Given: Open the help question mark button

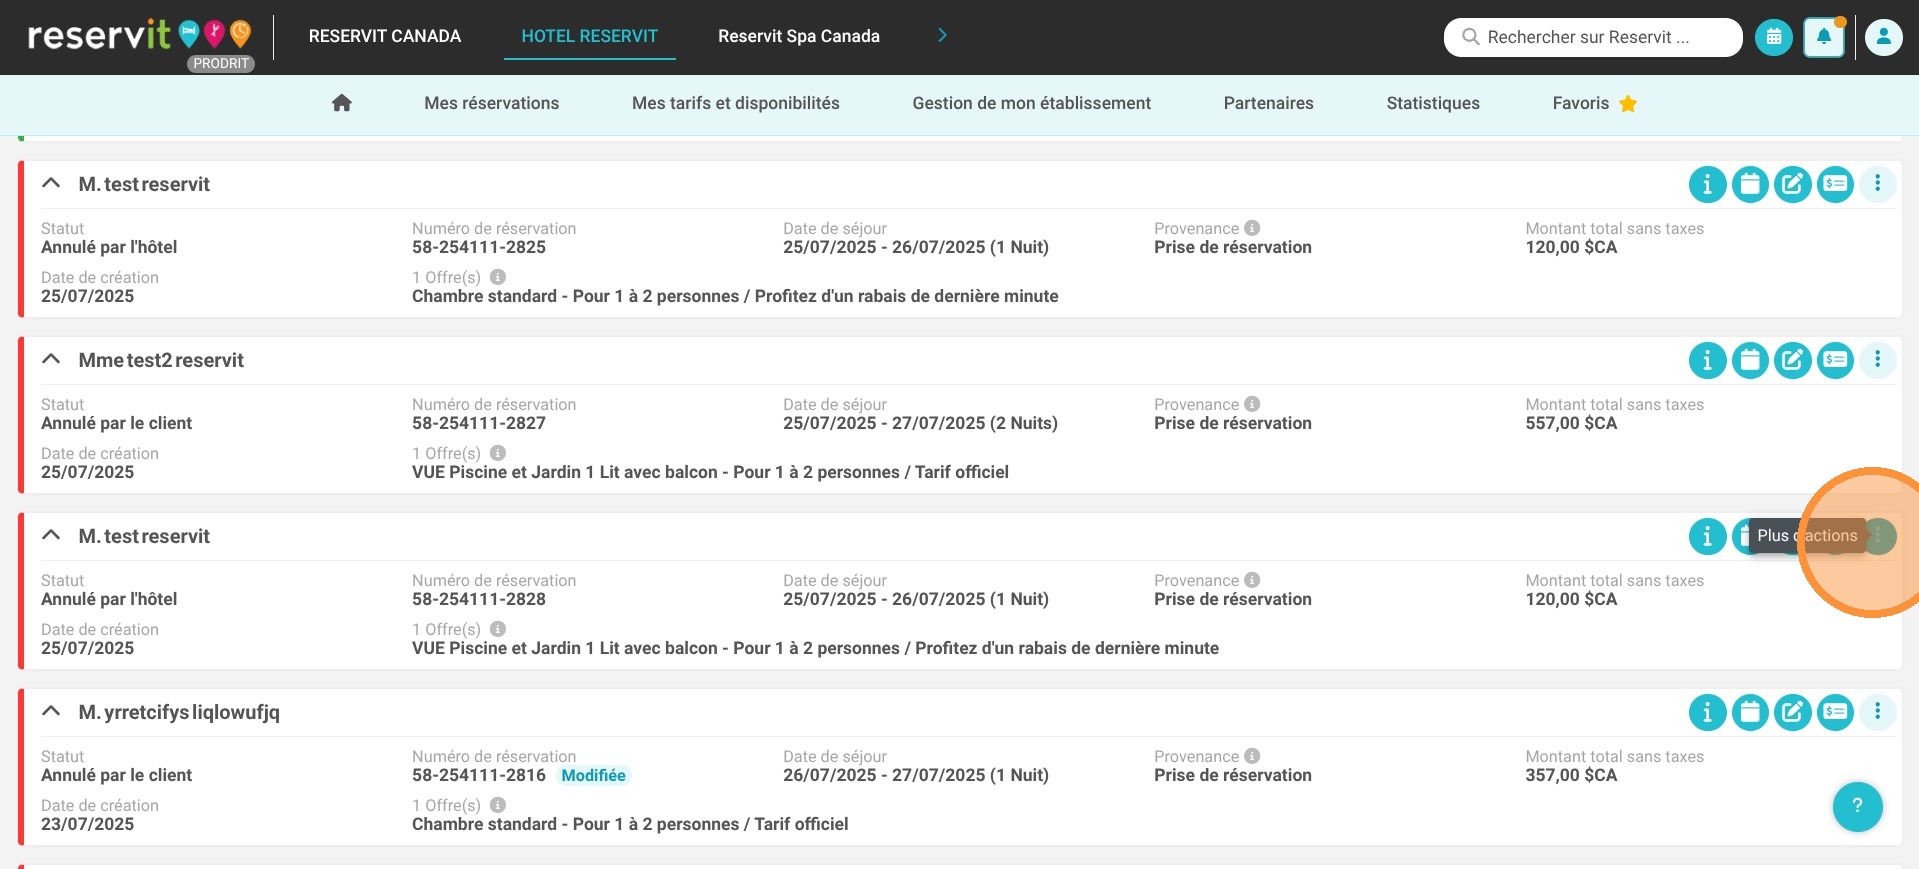Looking at the screenshot, I should tap(1858, 806).
